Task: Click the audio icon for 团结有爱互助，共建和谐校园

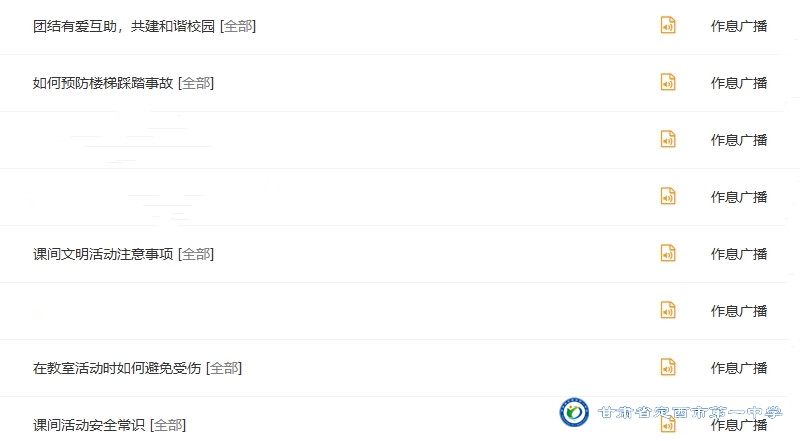Action: tap(668, 26)
